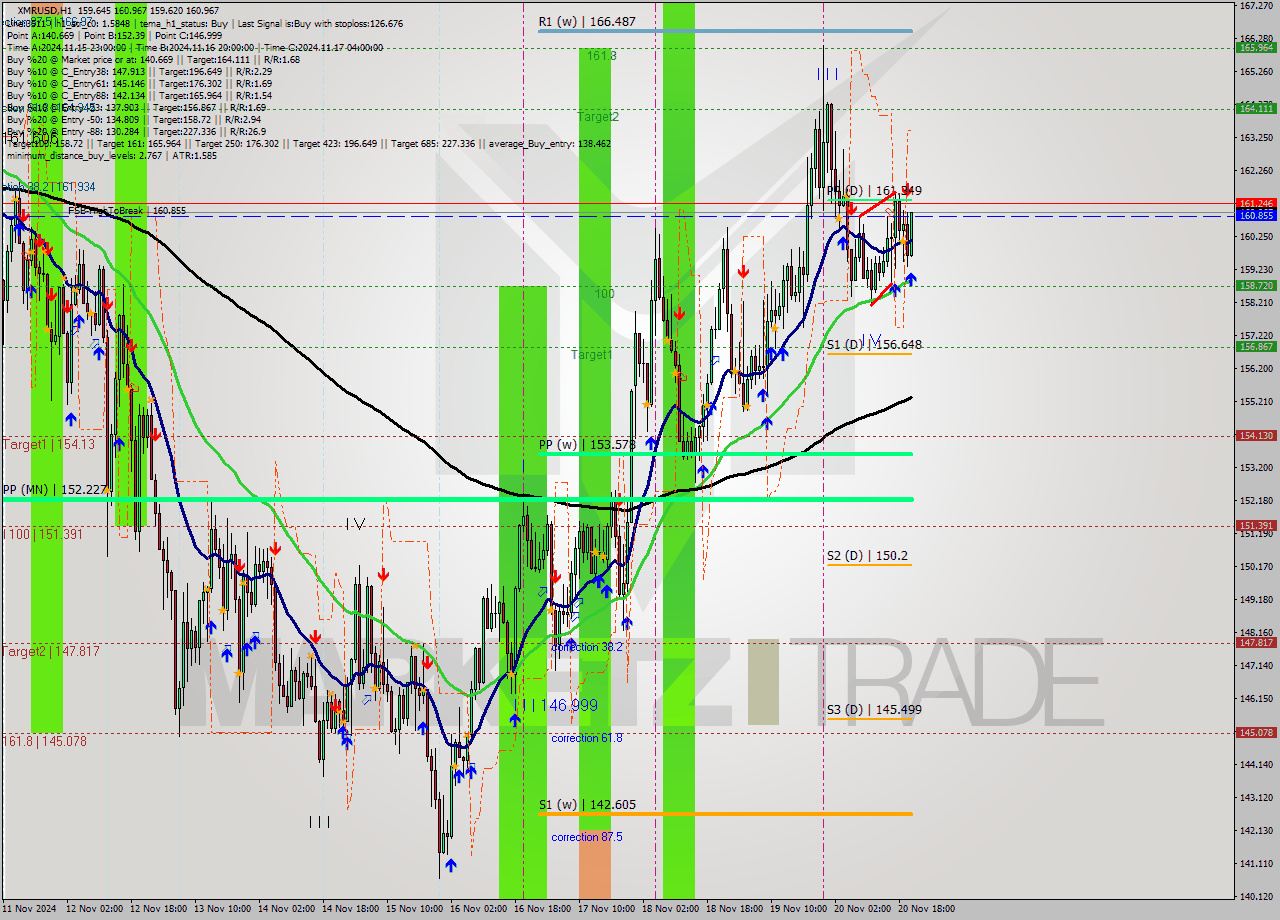Click the 164.111 green price tag on axis
This screenshot has height=920, width=1280.
pyautogui.click(x=1256, y=108)
